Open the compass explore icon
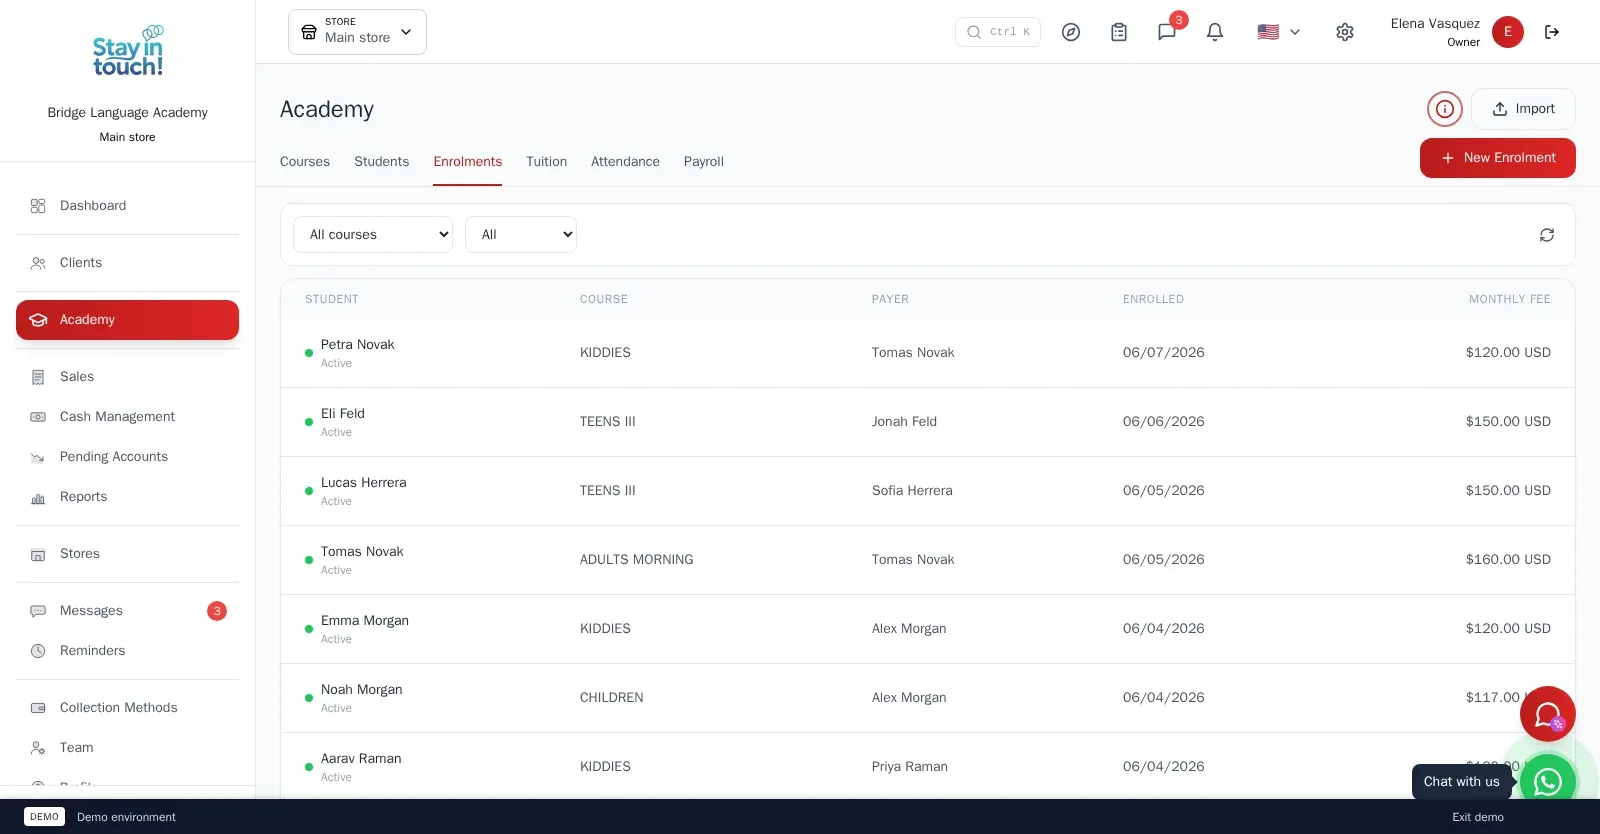The width and height of the screenshot is (1600, 834). [1071, 32]
